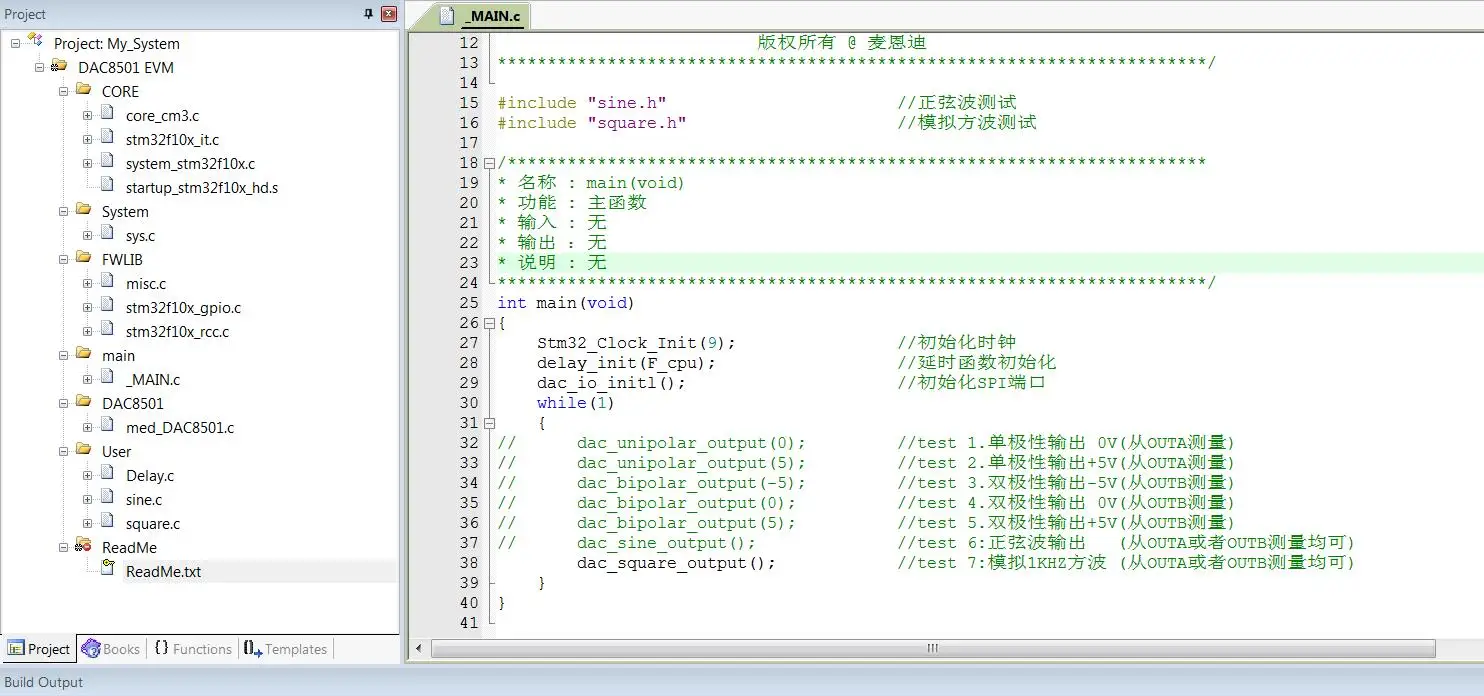Select square.c in the project tree
The width and height of the screenshot is (1484, 696).
click(x=153, y=523)
